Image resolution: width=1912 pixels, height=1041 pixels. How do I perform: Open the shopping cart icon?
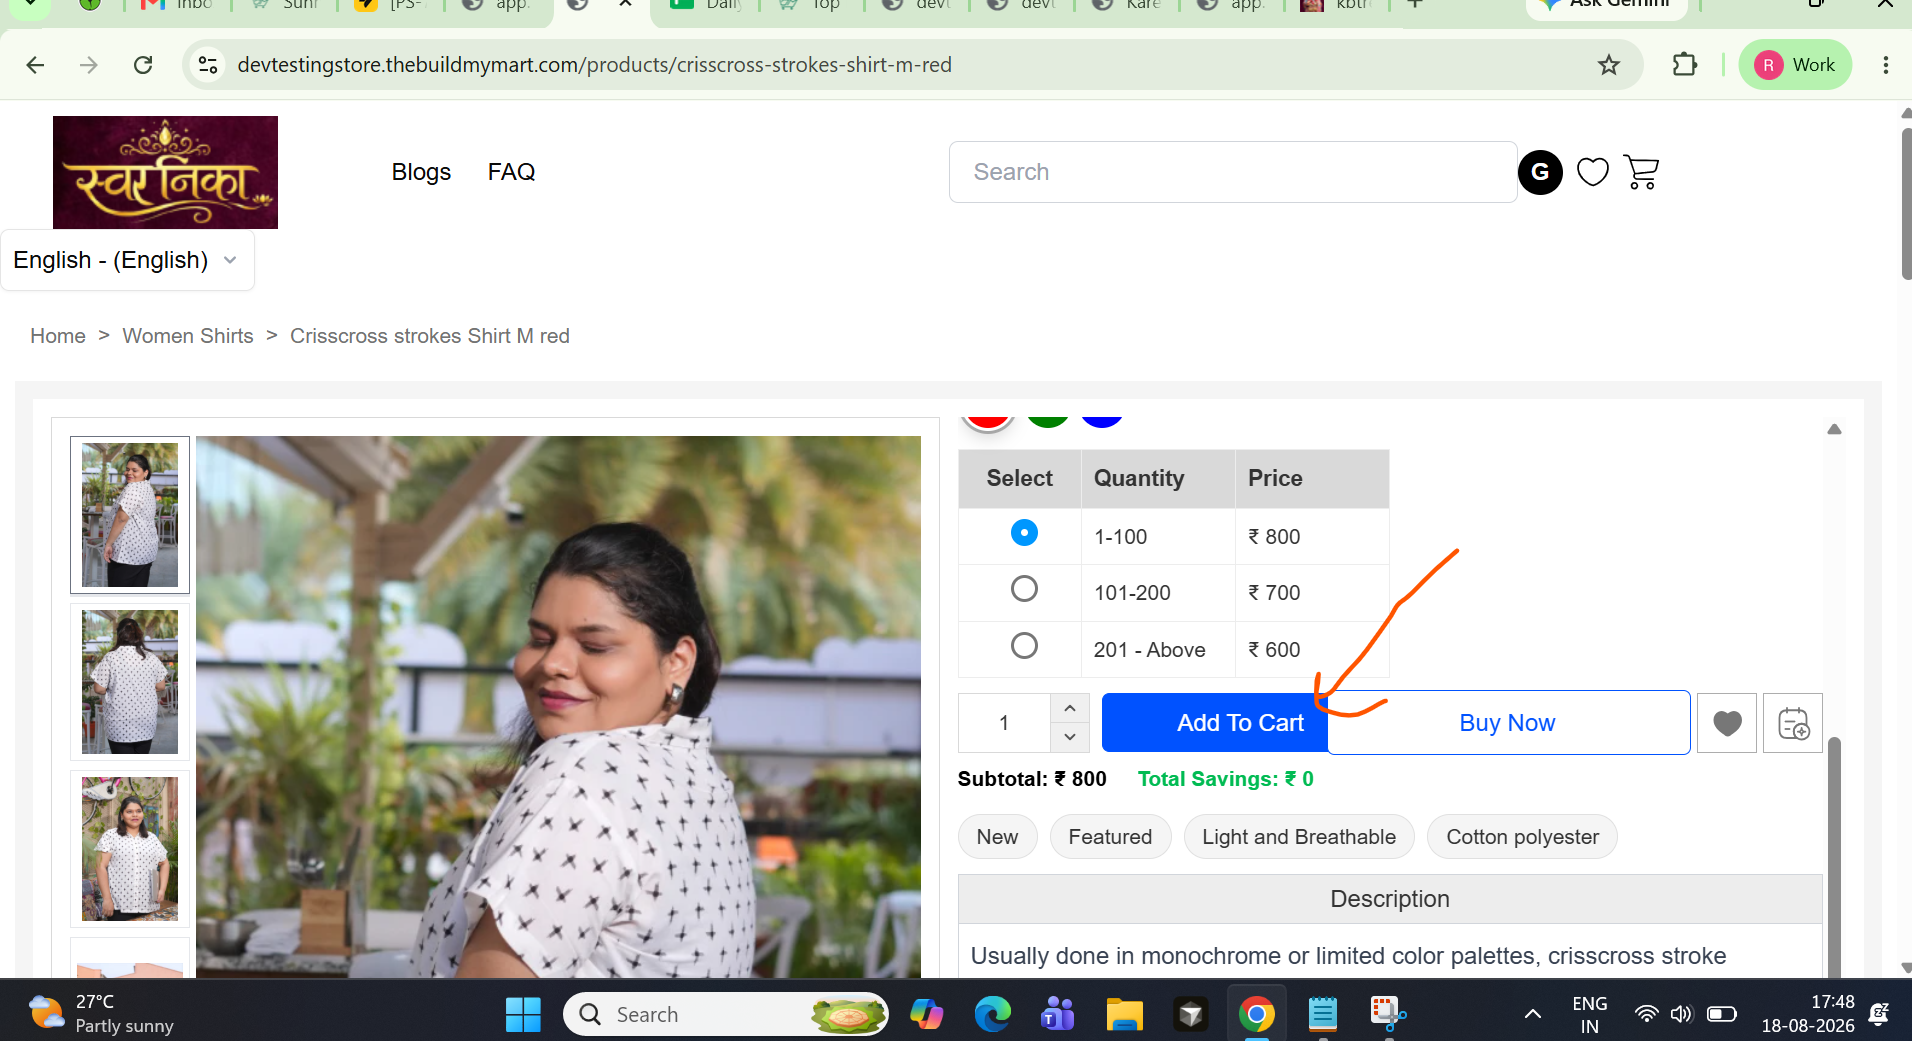(x=1641, y=172)
